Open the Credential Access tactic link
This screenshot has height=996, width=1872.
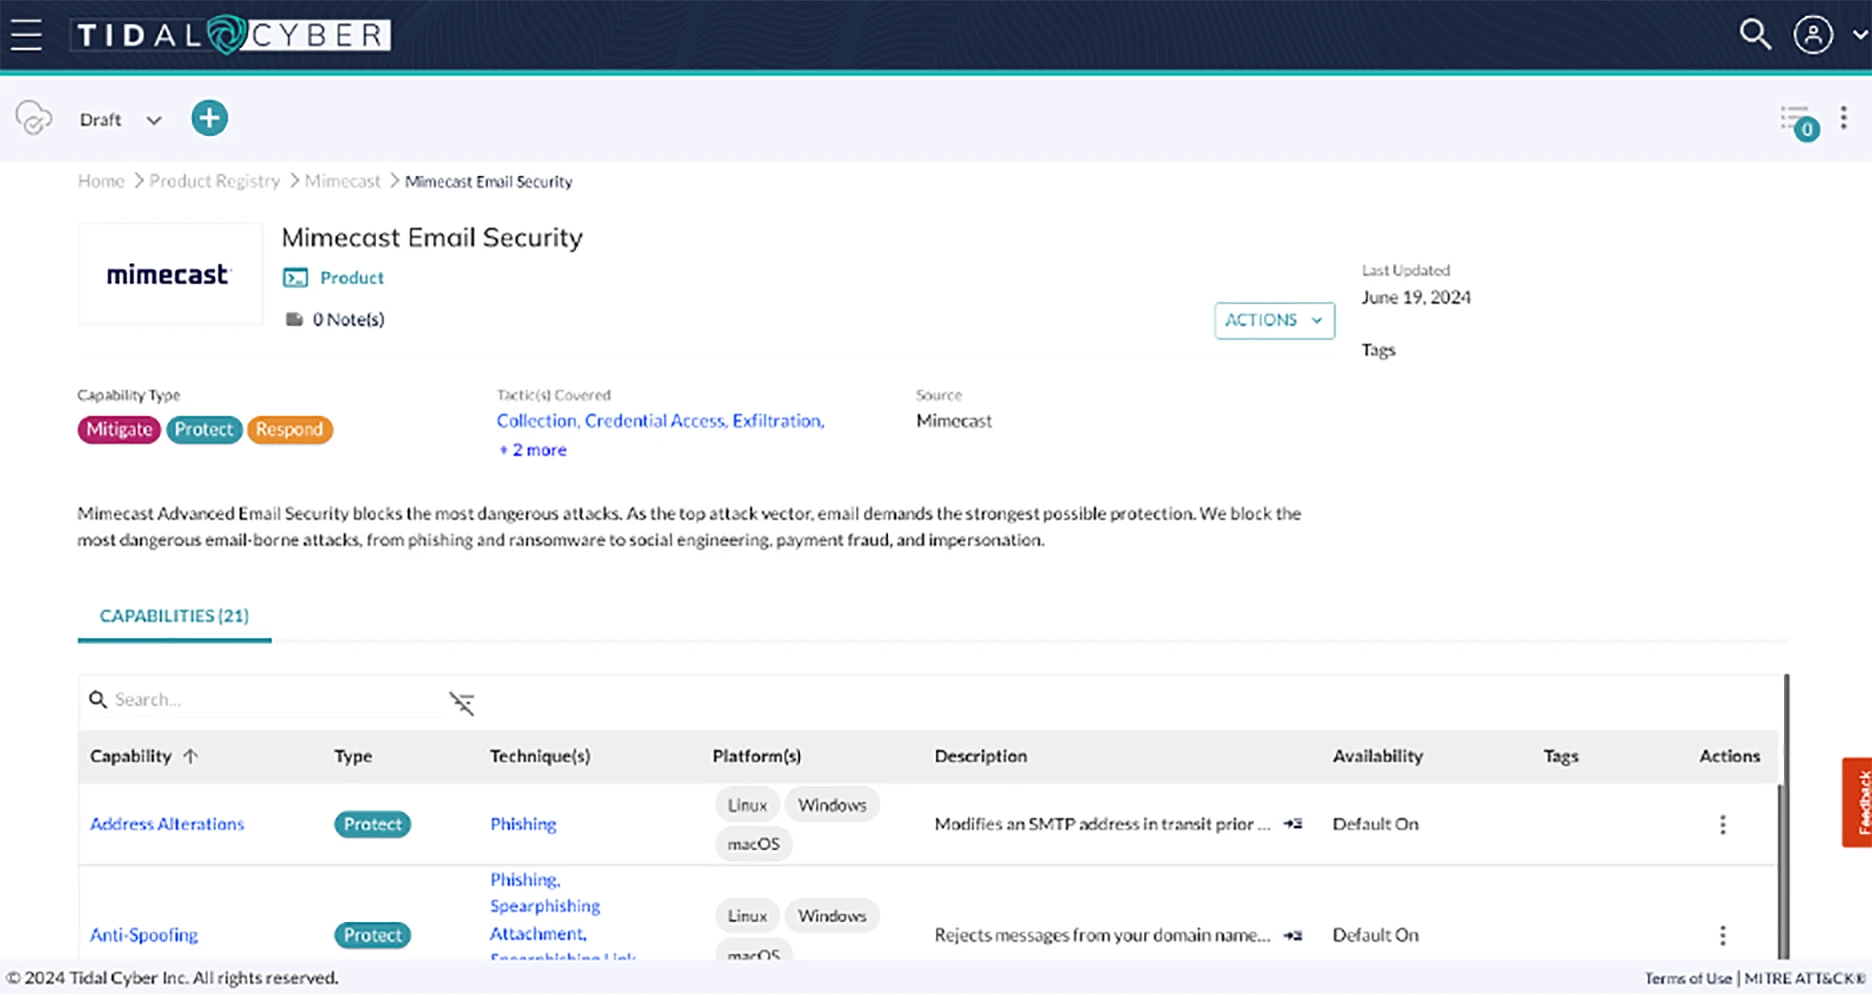click(655, 421)
